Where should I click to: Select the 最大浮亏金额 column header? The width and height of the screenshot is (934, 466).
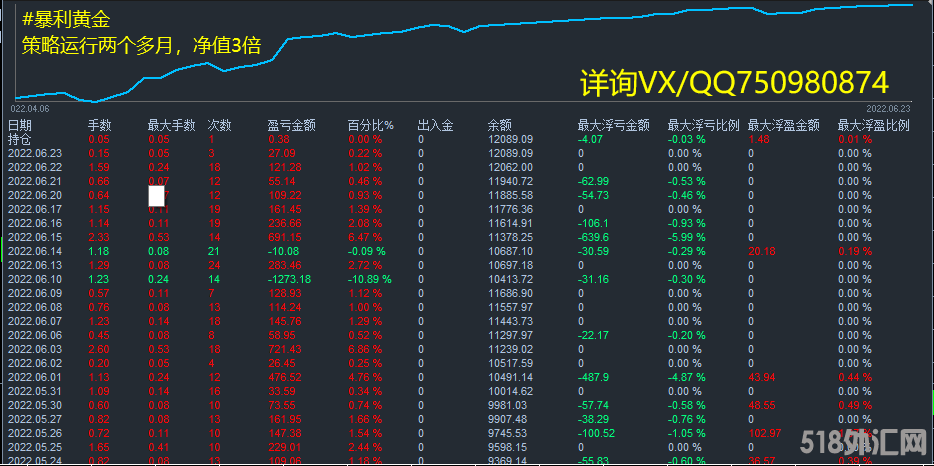(x=613, y=125)
